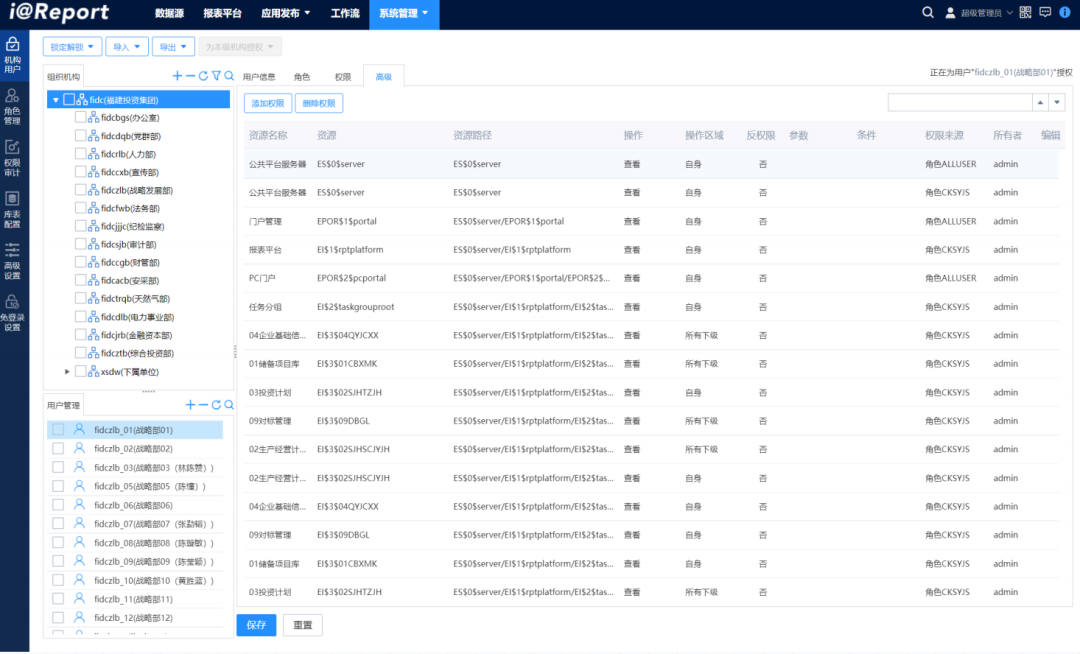
Task: Open the message icon in header
Action: pos(1045,12)
